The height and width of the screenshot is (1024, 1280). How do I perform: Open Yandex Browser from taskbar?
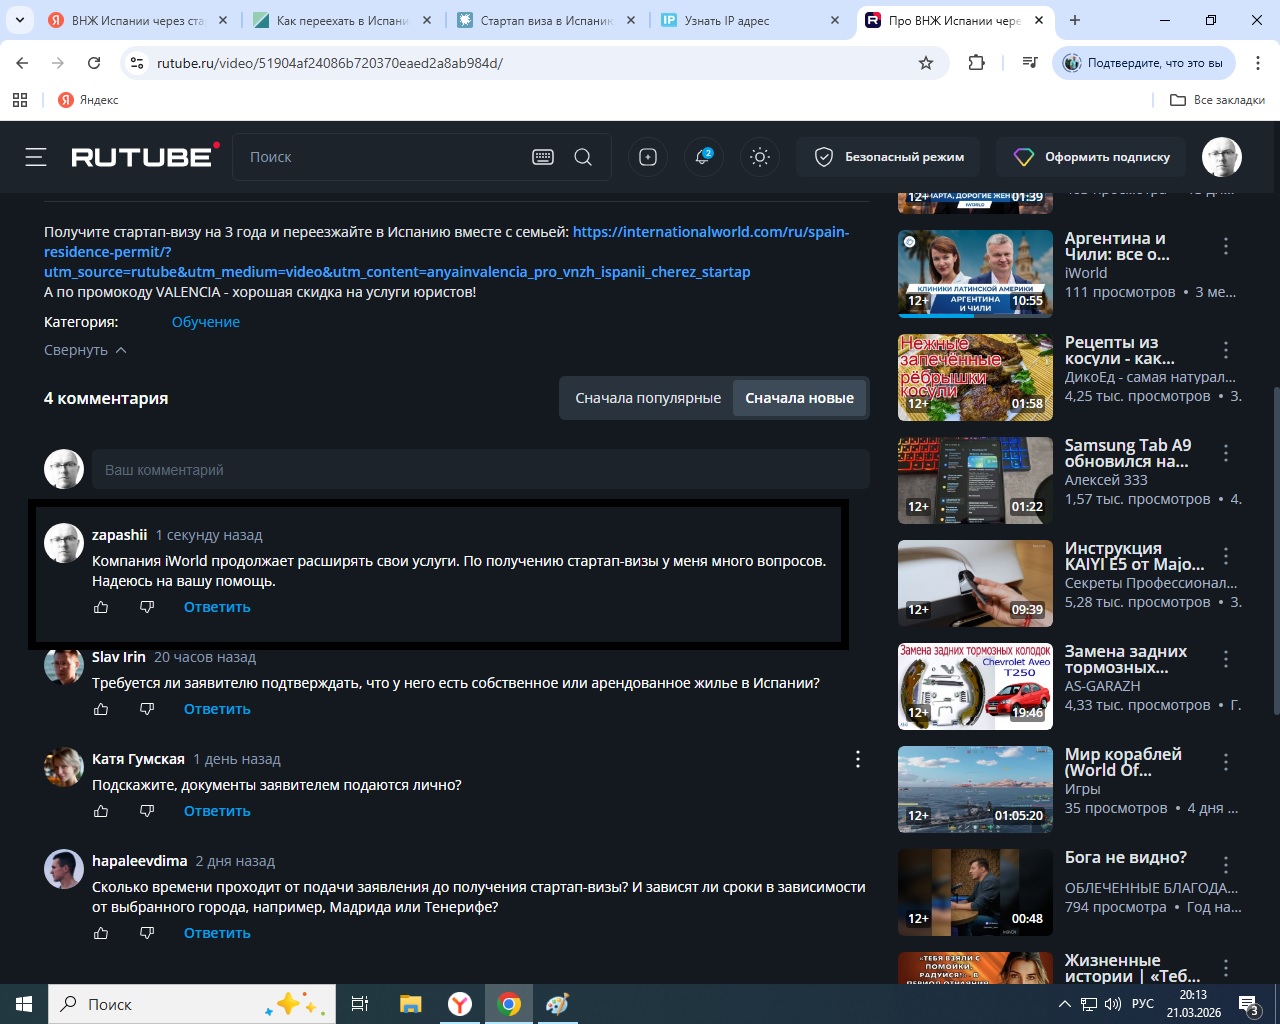pyautogui.click(x=460, y=1004)
